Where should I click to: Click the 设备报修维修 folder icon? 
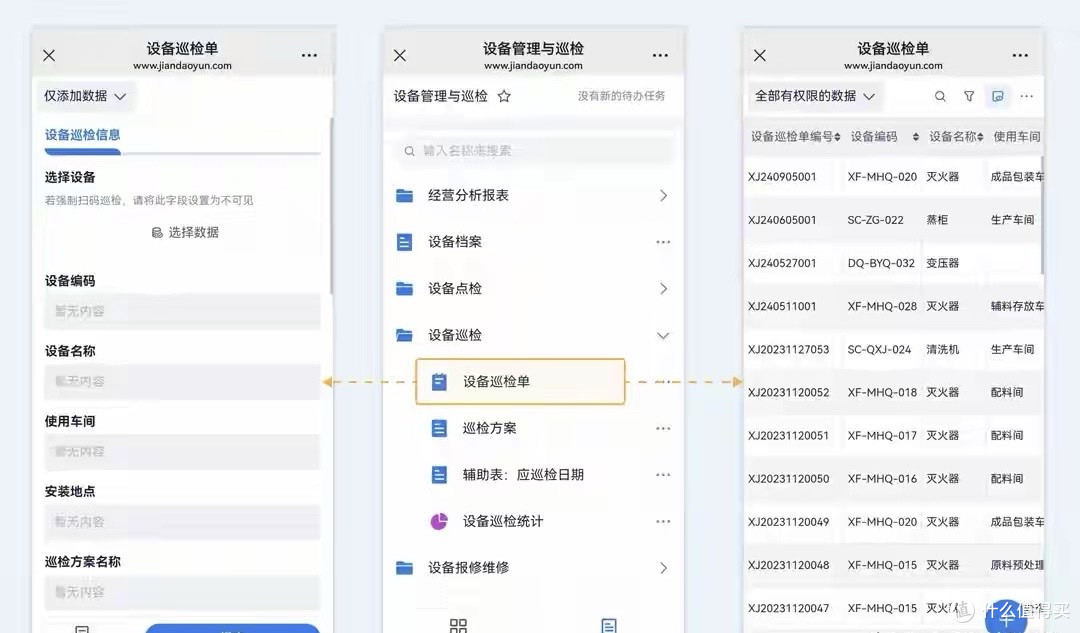coord(404,568)
